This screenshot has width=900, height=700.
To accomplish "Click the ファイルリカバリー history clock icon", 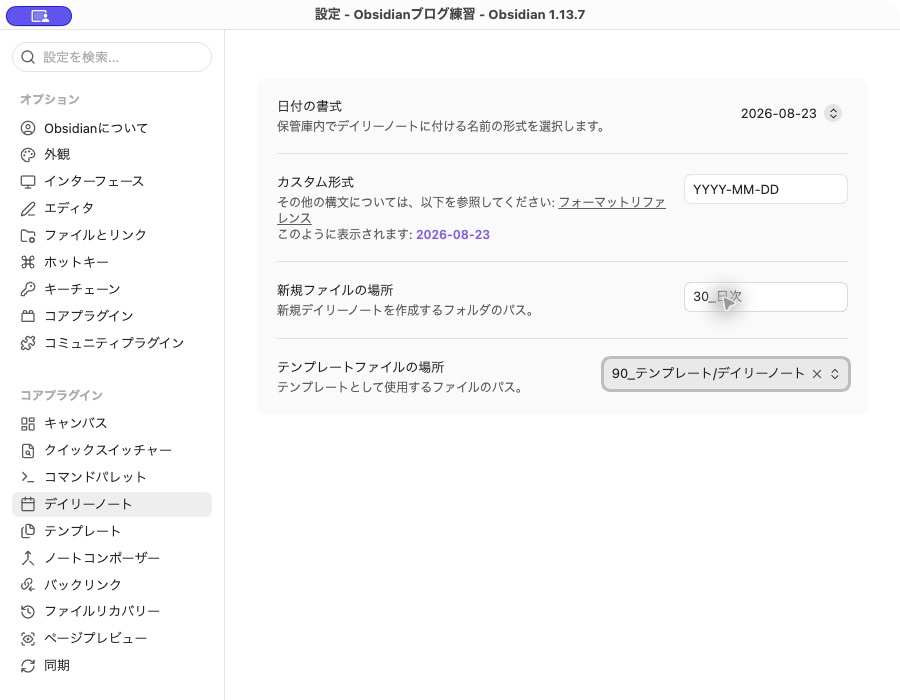I will [x=28, y=612].
